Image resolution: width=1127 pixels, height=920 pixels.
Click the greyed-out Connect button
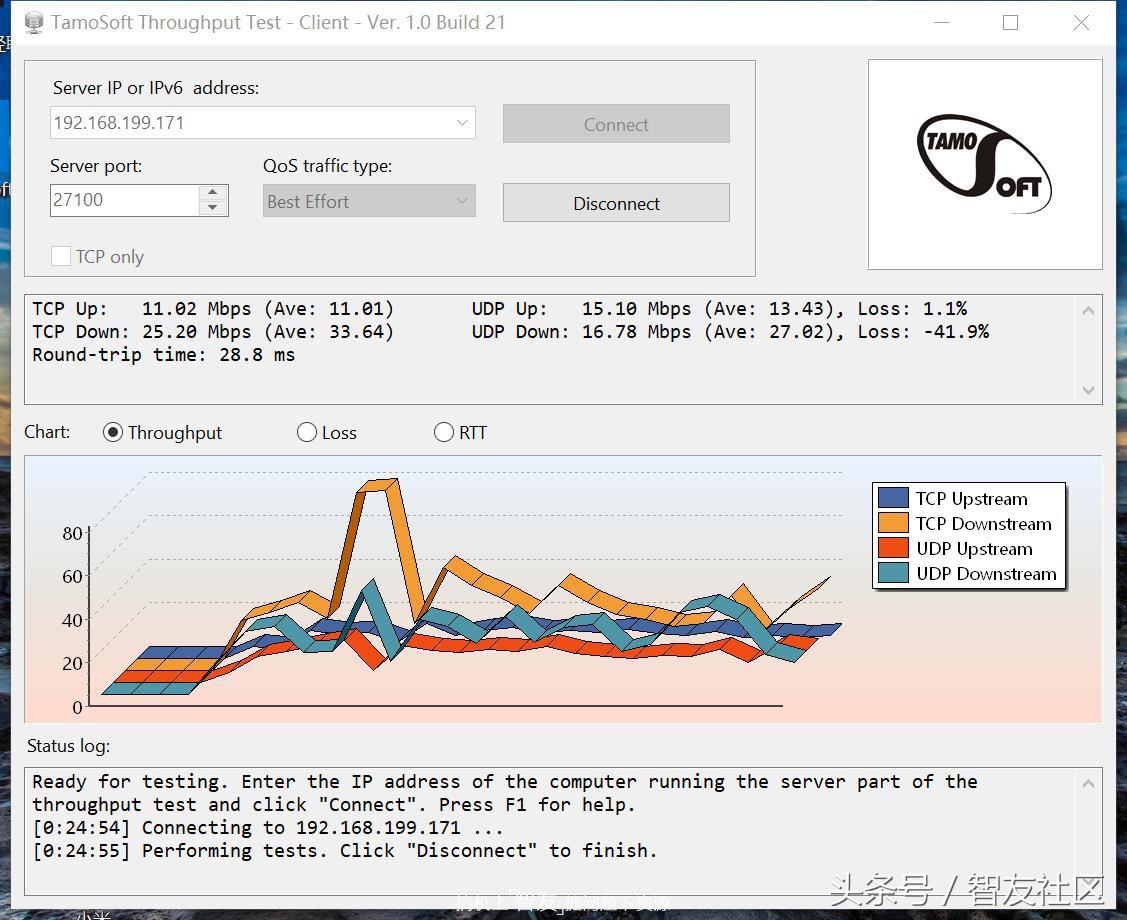point(616,124)
